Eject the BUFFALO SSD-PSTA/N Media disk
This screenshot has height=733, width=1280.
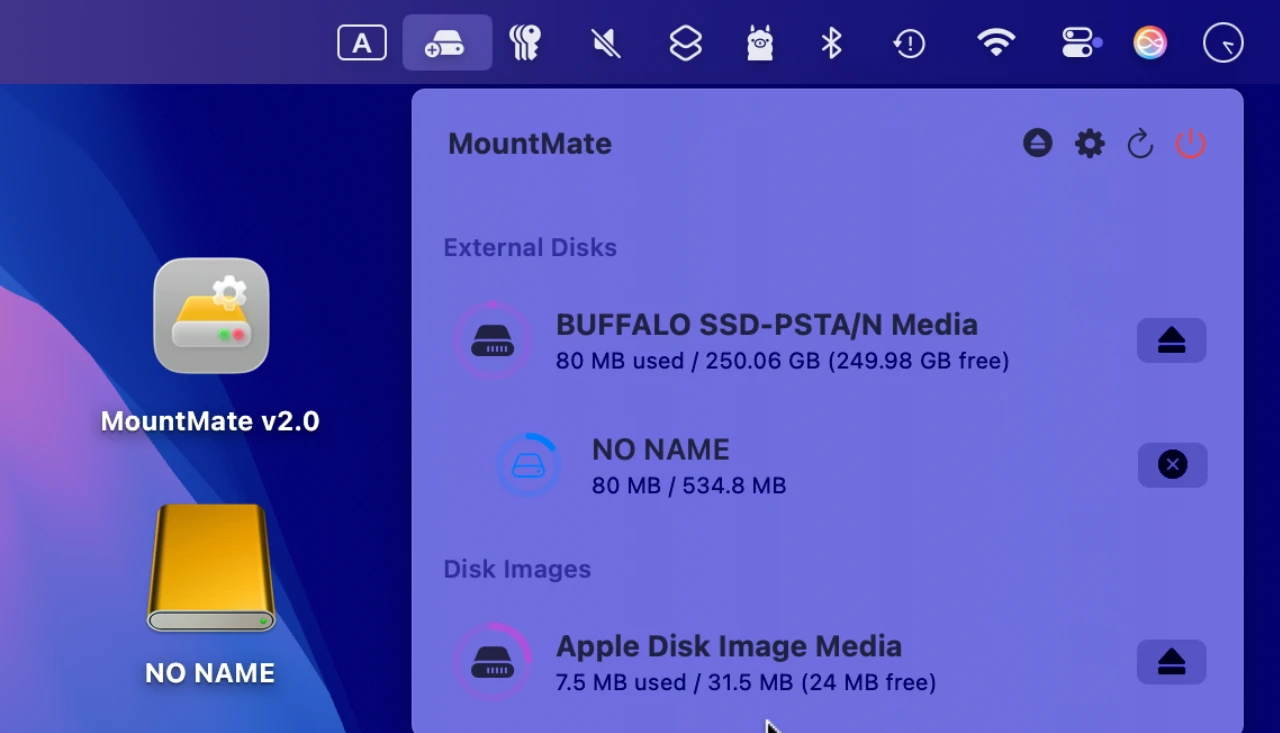tap(1171, 340)
